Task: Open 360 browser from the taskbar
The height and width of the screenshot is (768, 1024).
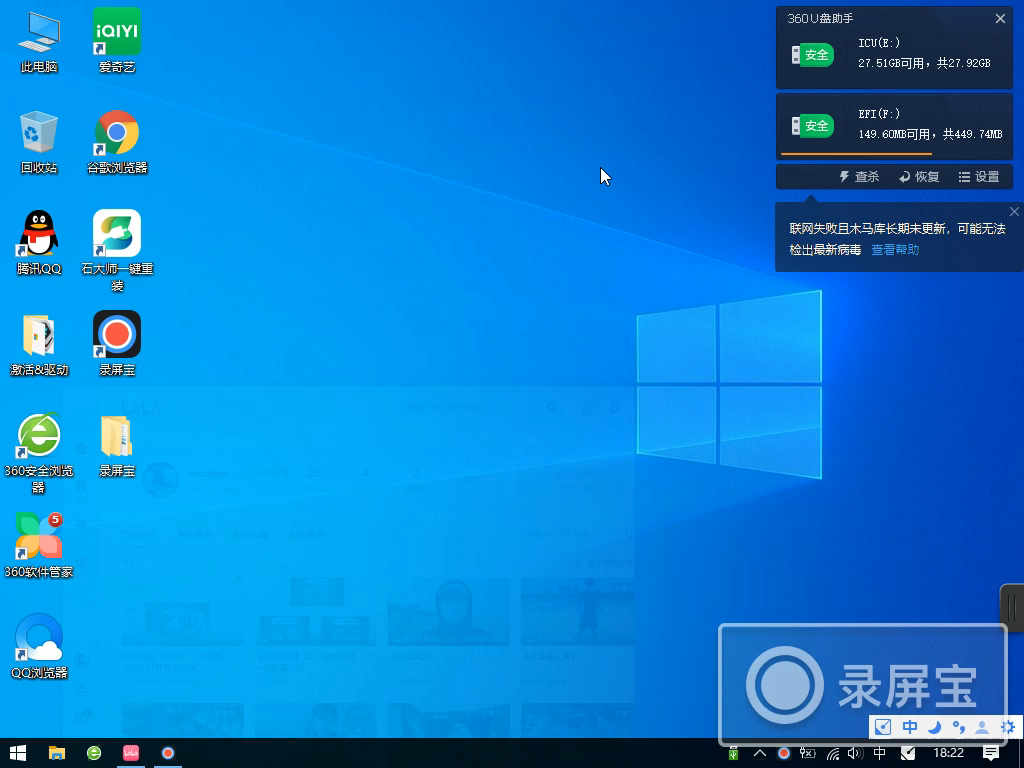Action: tap(94, 753)
